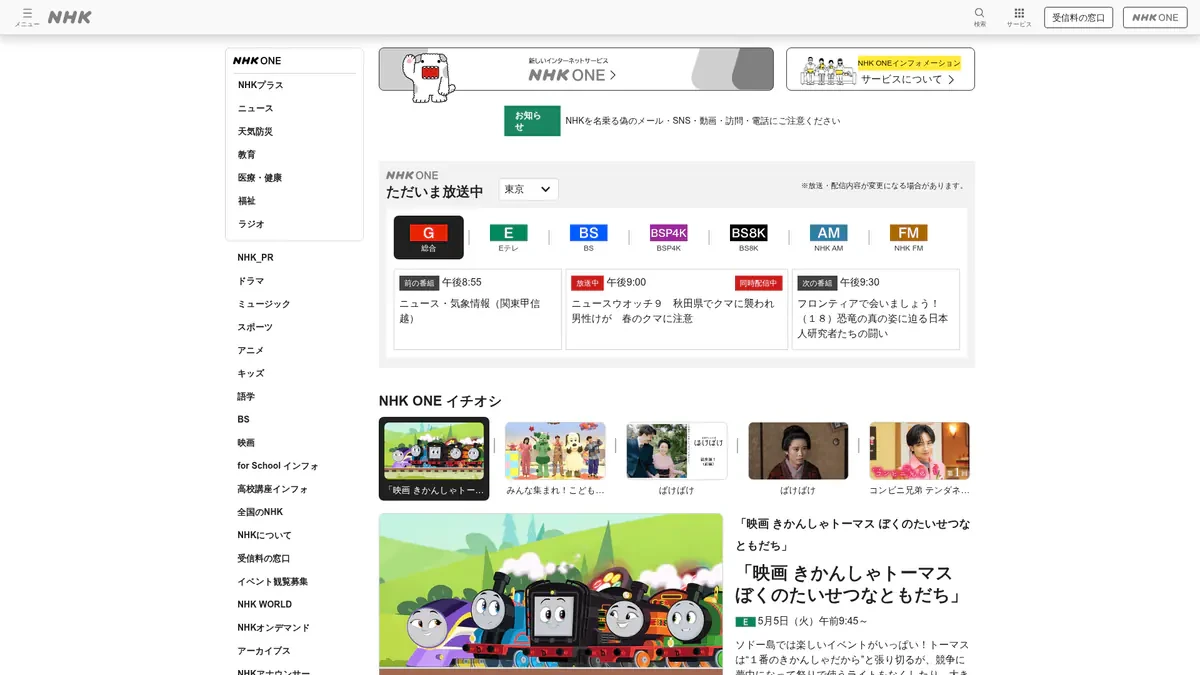The width and height of the screenshot is (1200, 675).
Task: Select the E テレ channel icon
Action: pos(508,237)
